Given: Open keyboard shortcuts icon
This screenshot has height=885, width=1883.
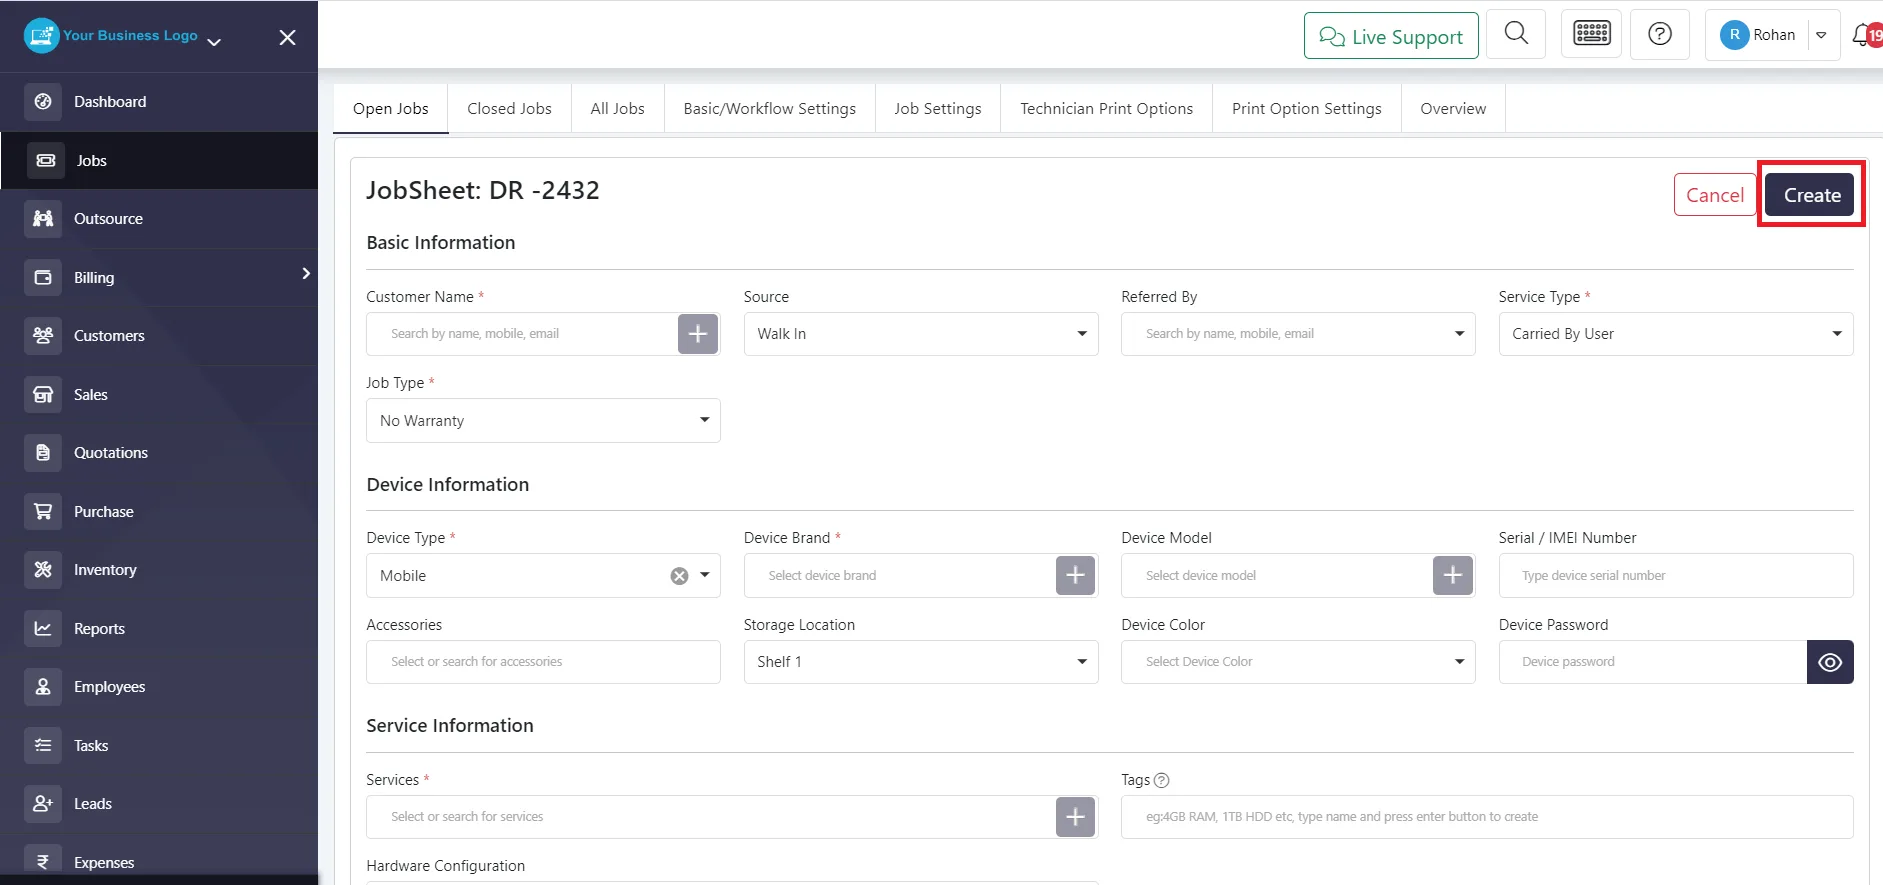Looking at the screenshot, I should click(1591, 34).
